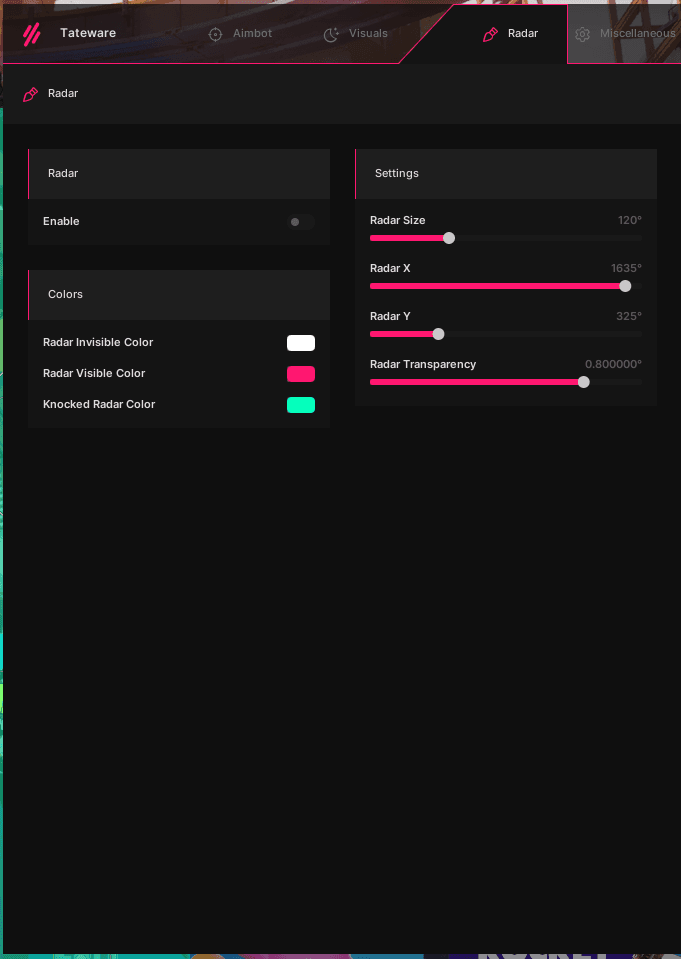Click the Radar Y slider handle
Viewport: 681px width, 959px height.
[x=438, y=334]
